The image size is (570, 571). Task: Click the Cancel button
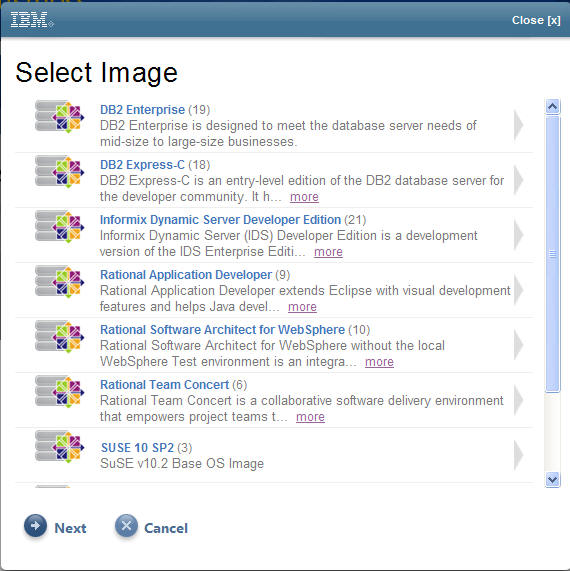pos(152,527)
